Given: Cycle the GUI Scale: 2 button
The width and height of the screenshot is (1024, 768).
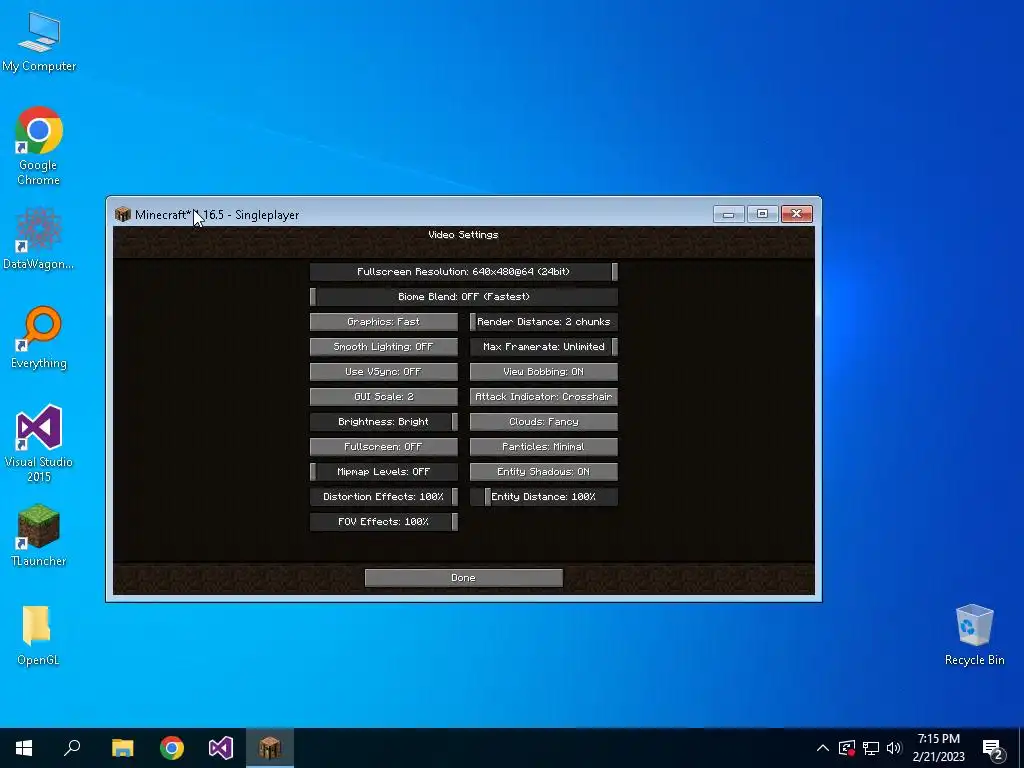Looking at the screenshot, I should tap(383, 396).
